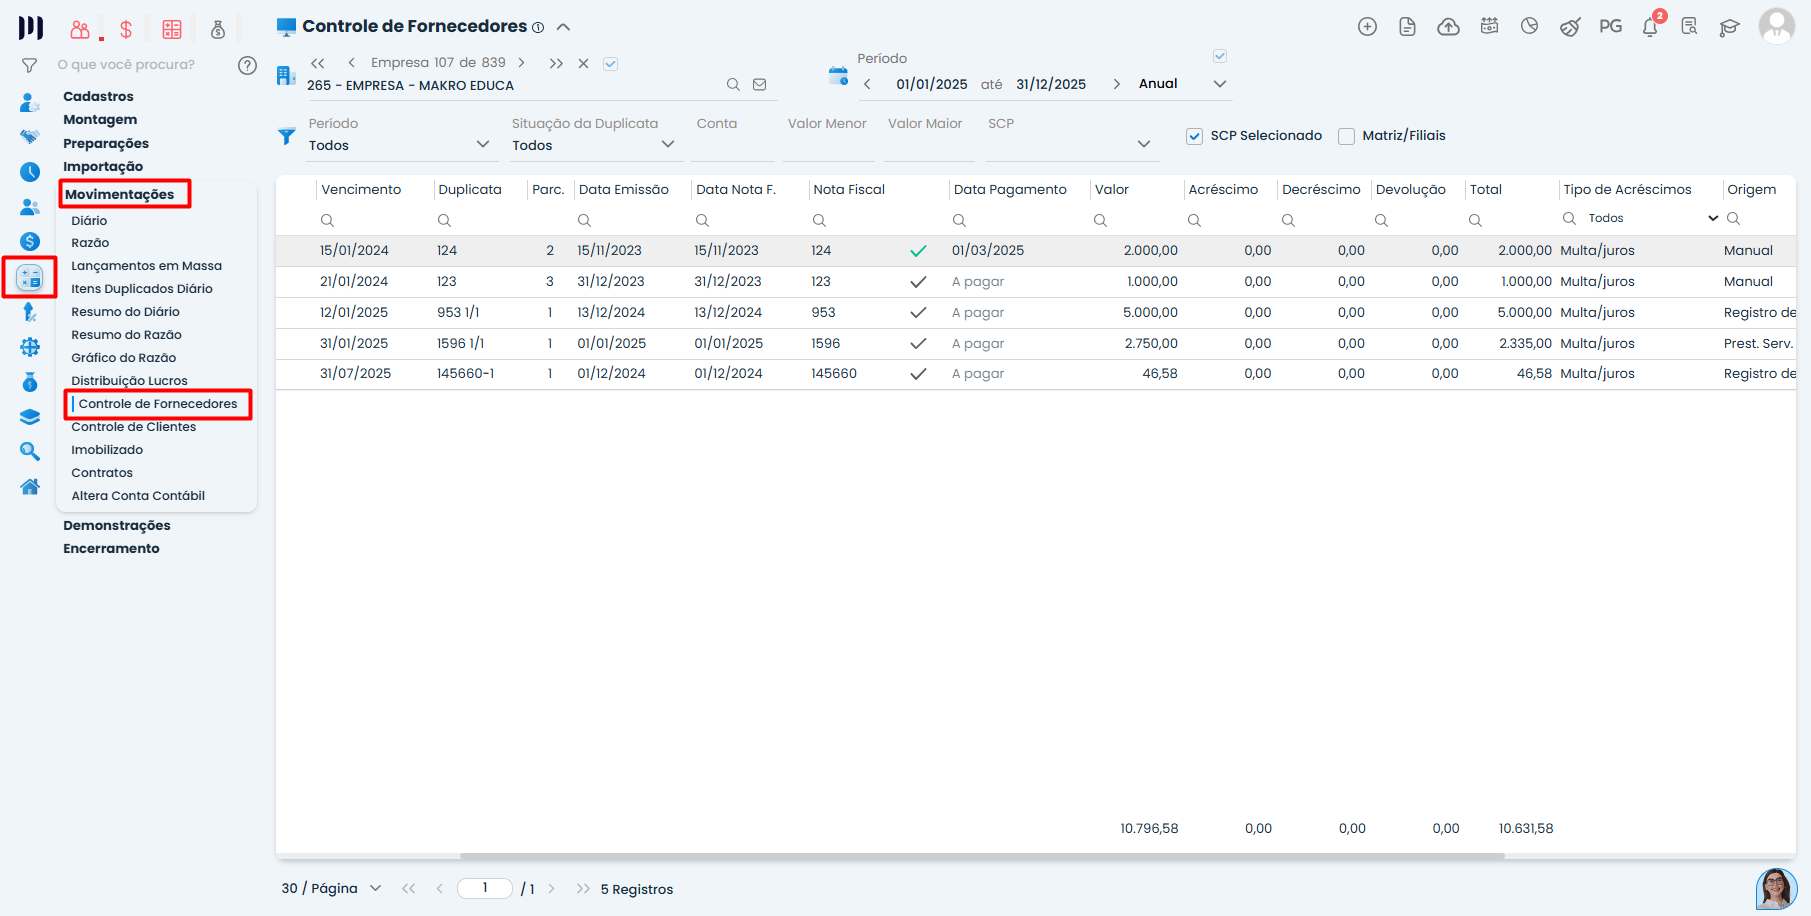Viewport: 1811px width, 916px height.
Task: Expand the Demonstrações section
Action: (x=116, y=526)
